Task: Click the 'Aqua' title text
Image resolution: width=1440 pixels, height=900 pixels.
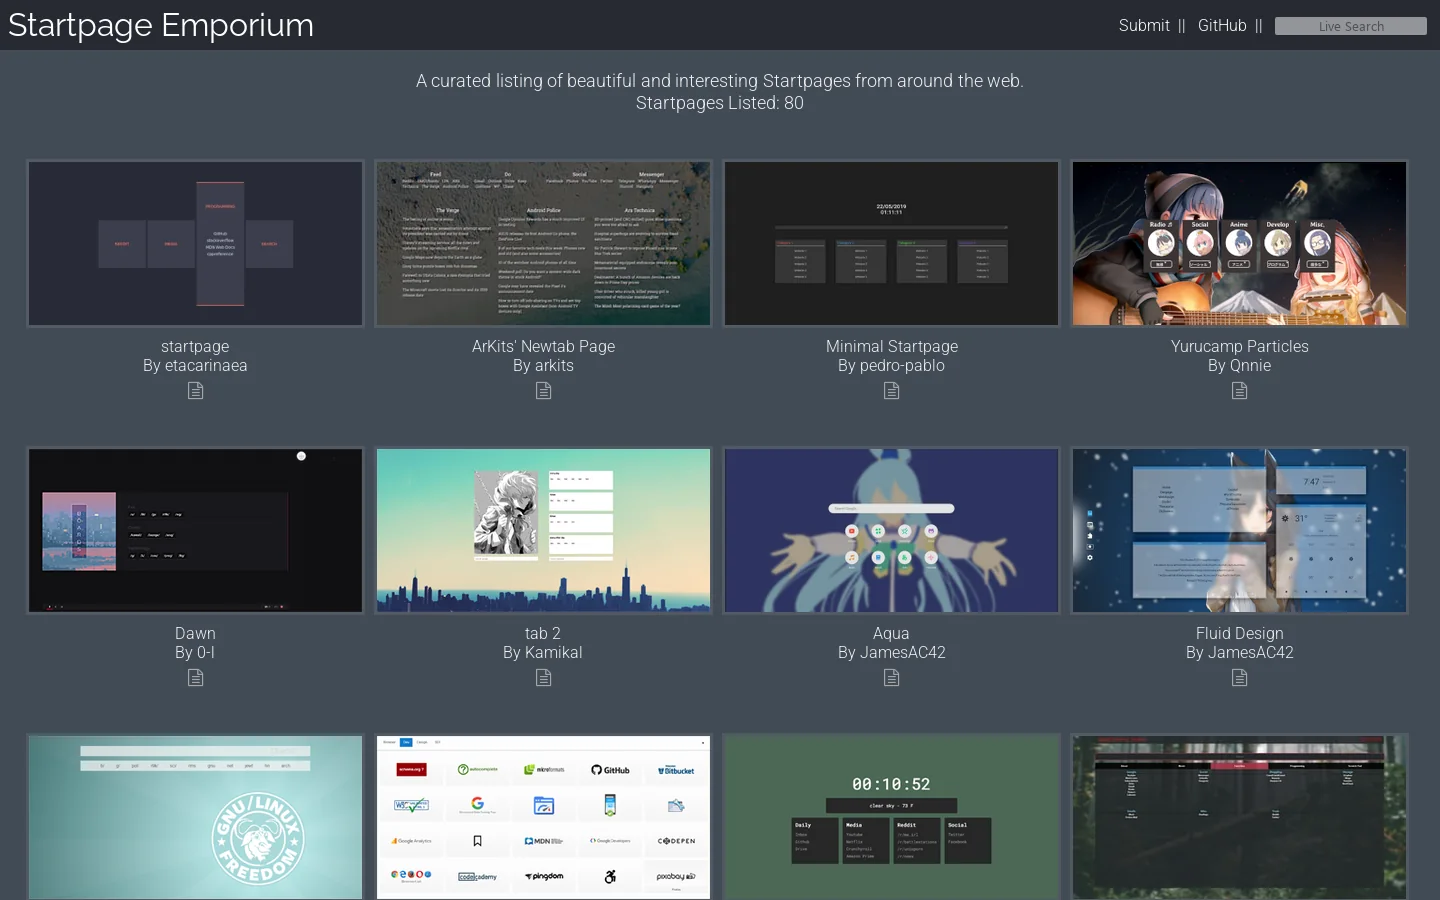Action: click(892, 633)
